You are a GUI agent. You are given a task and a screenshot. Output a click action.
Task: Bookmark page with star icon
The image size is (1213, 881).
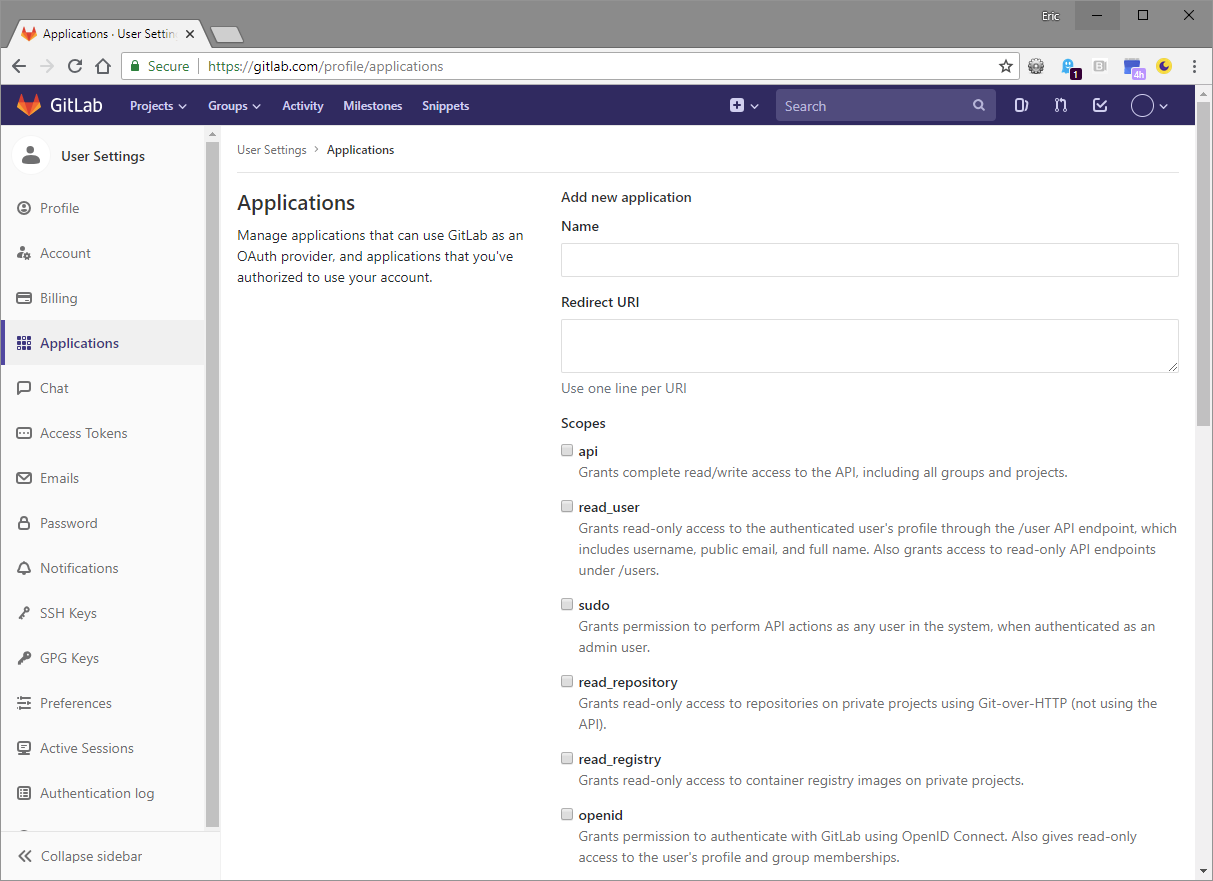point(1005,67)
